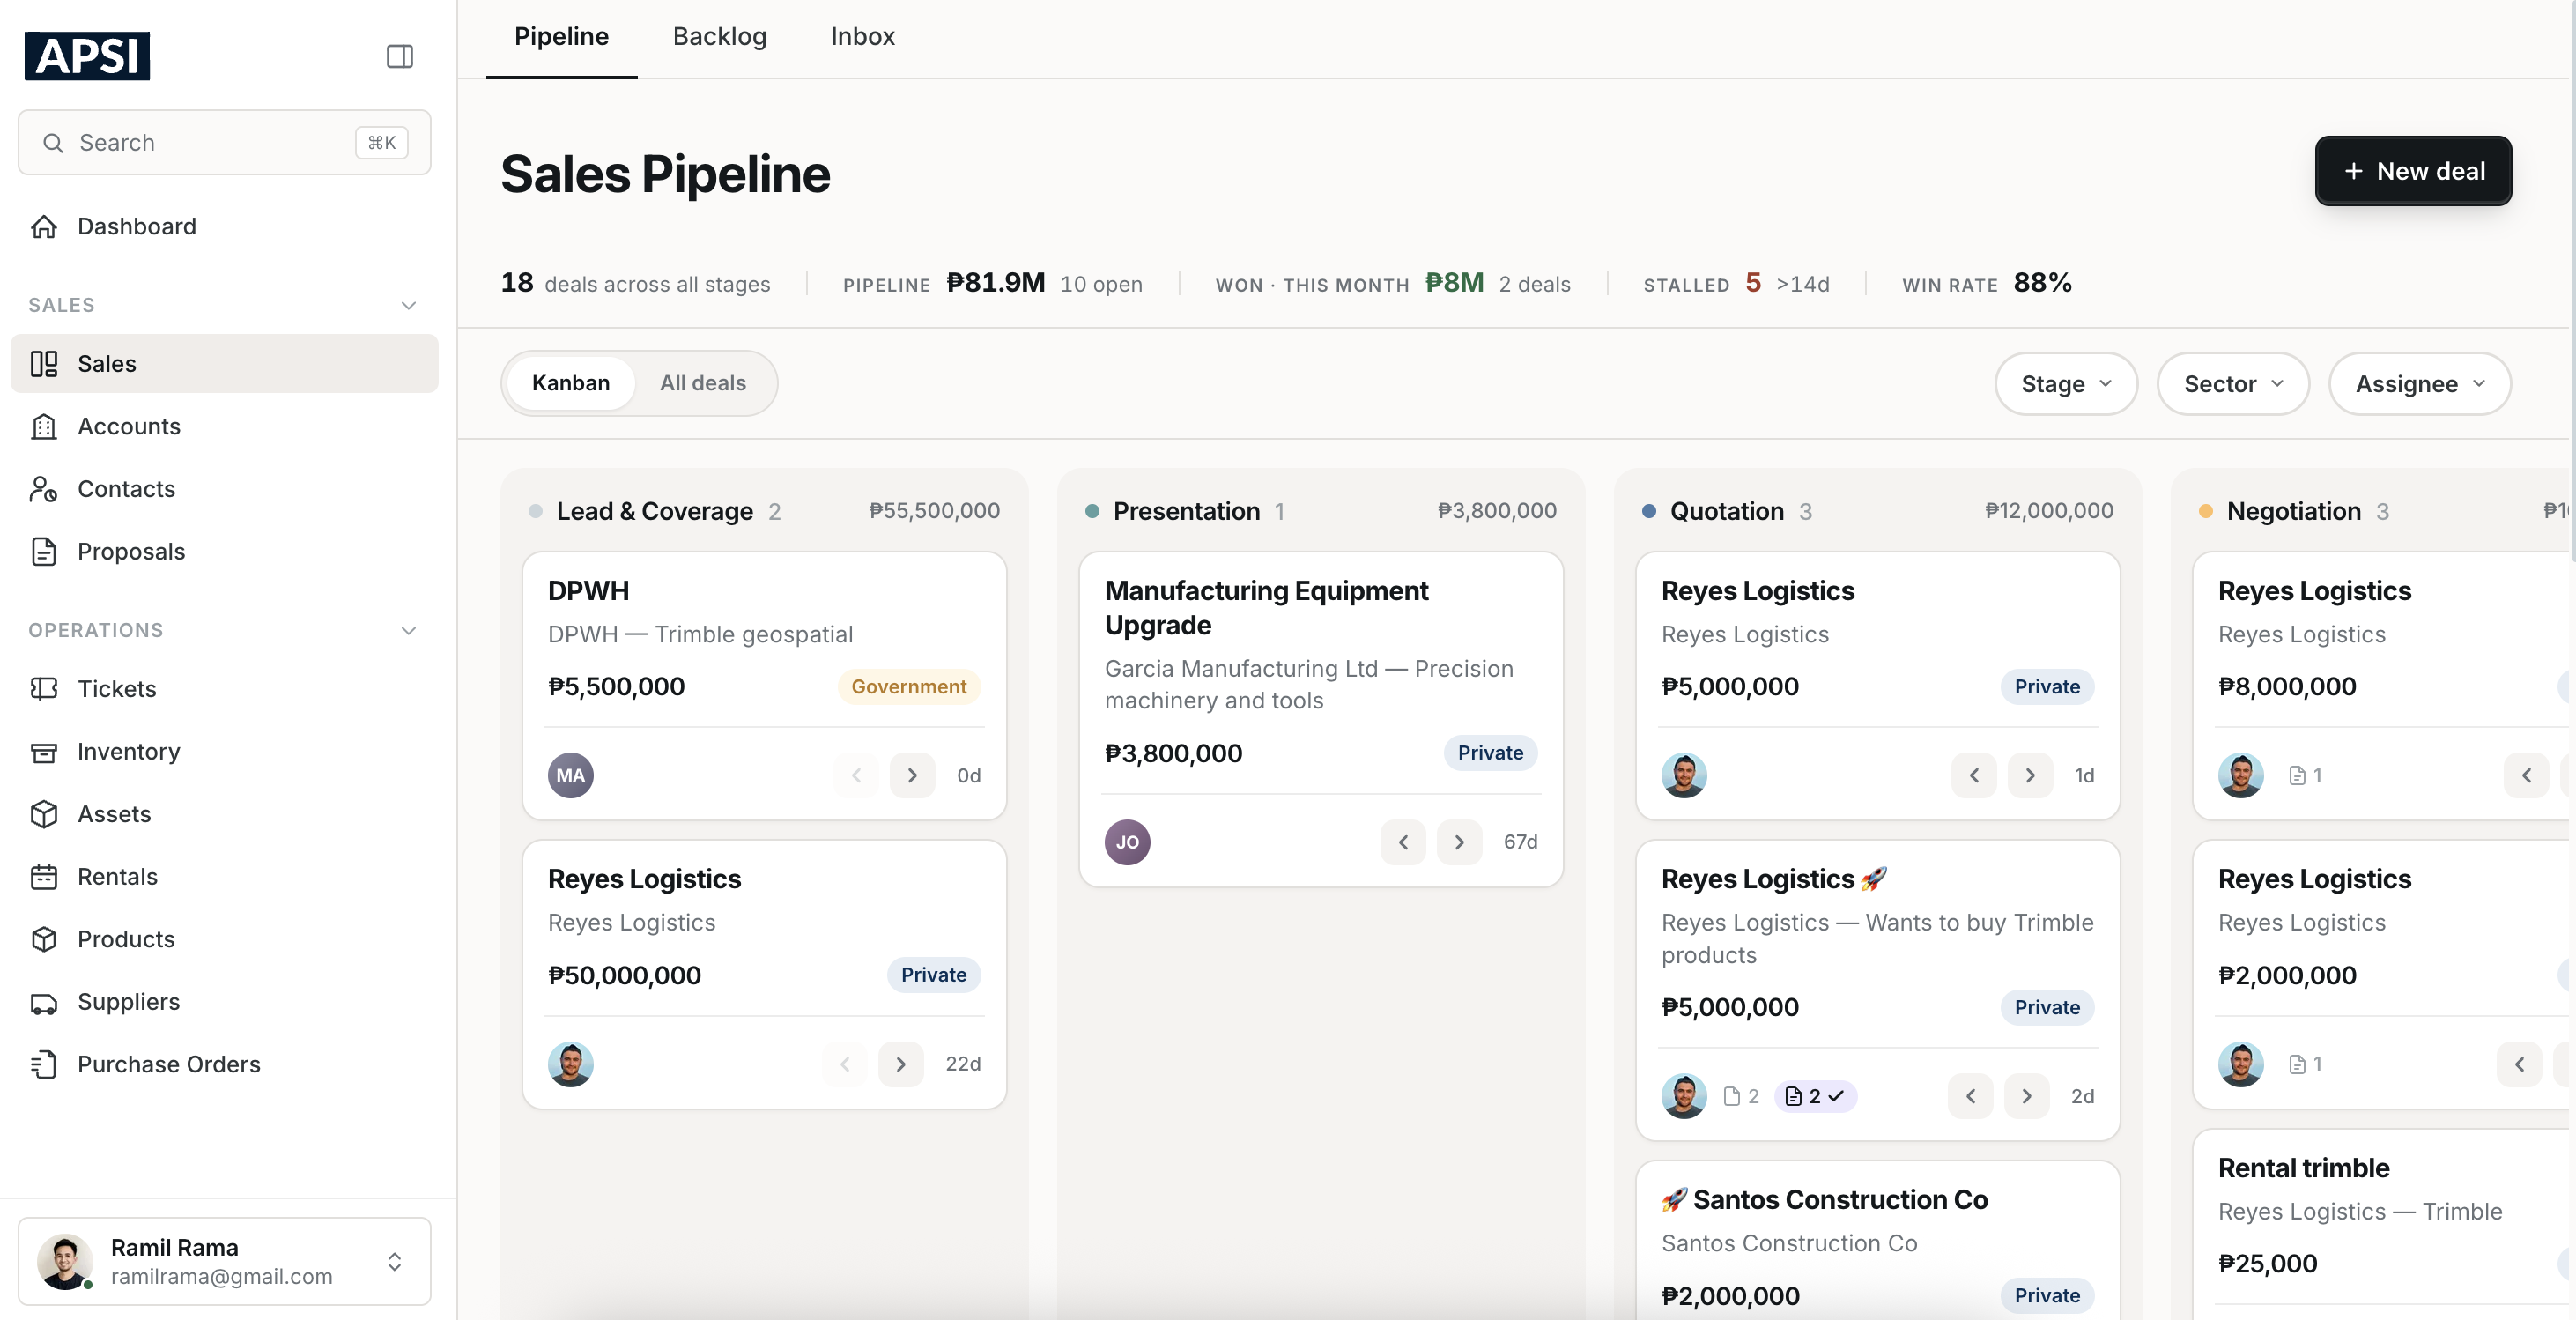Click ₱81.9M pipeline total
The height and width of the screenshot is (1320, 2576).
coord(995,282)
